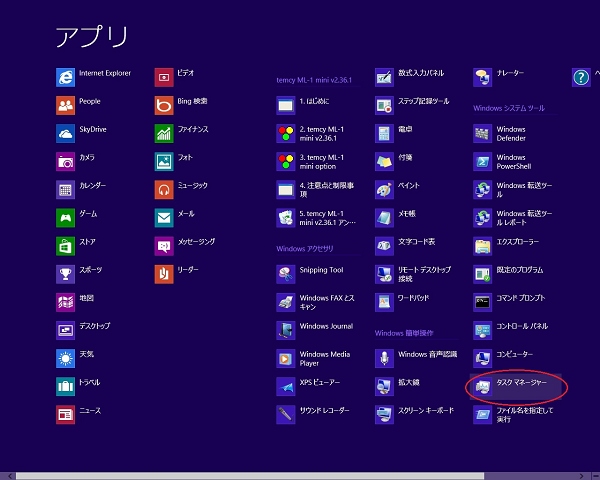Open メモ帳 notepad
The height and width of the screenshot is (480, 600).
(384, 218)
